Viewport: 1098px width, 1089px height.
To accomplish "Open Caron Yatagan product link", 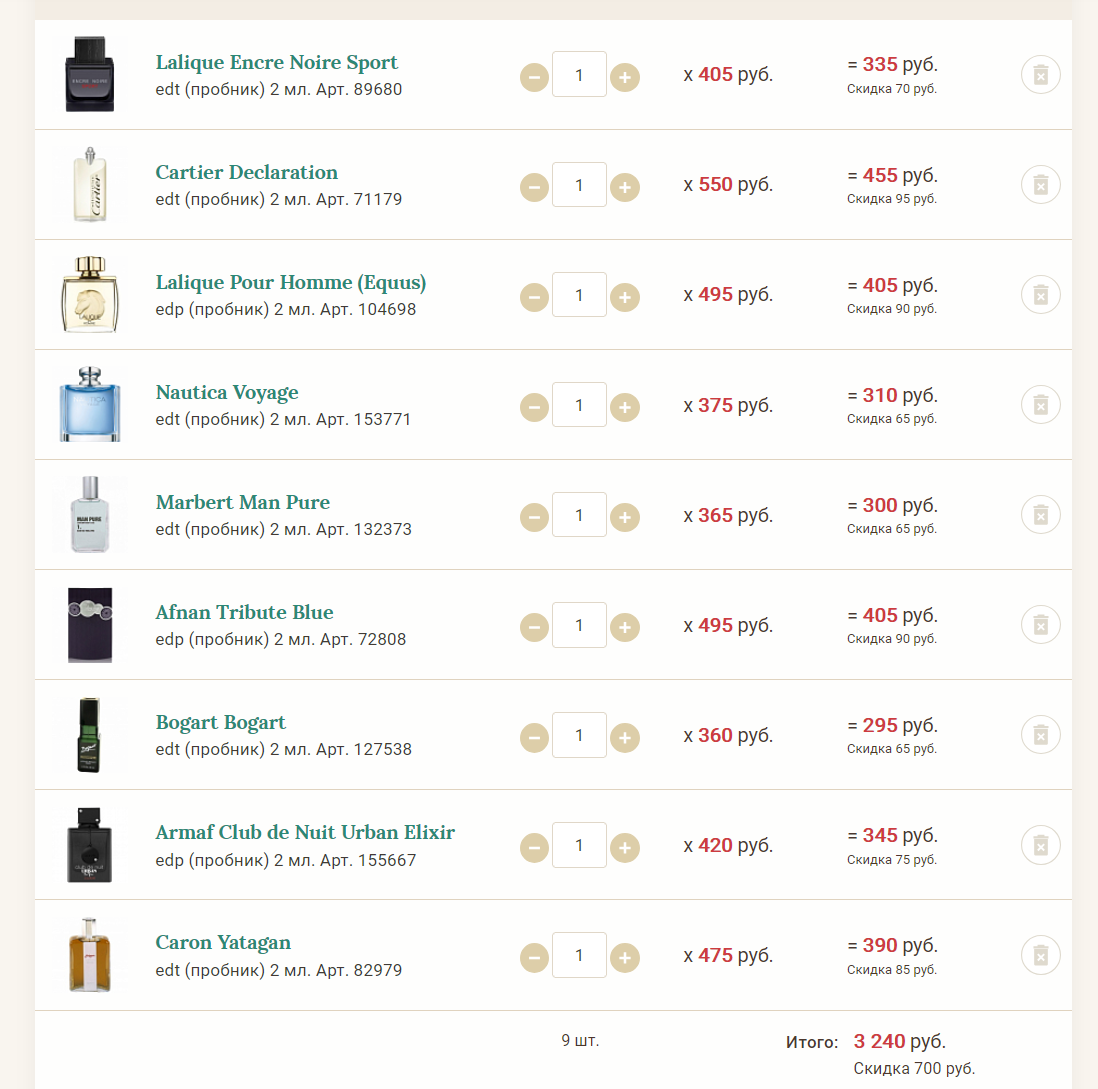I will point(223,943).
